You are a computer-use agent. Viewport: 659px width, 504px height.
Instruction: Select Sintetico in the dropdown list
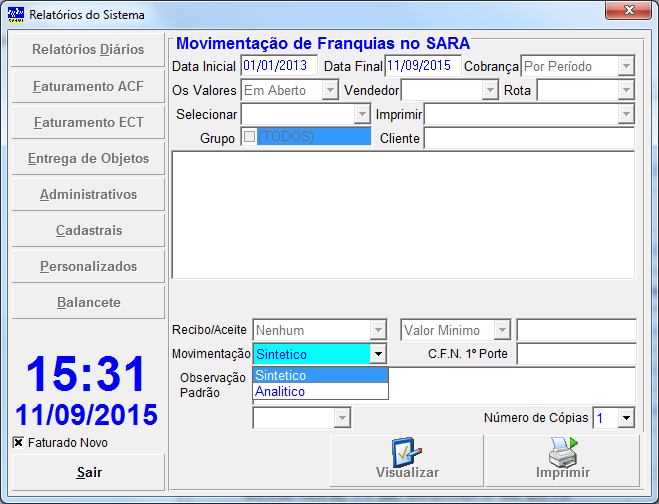(320, 375)
